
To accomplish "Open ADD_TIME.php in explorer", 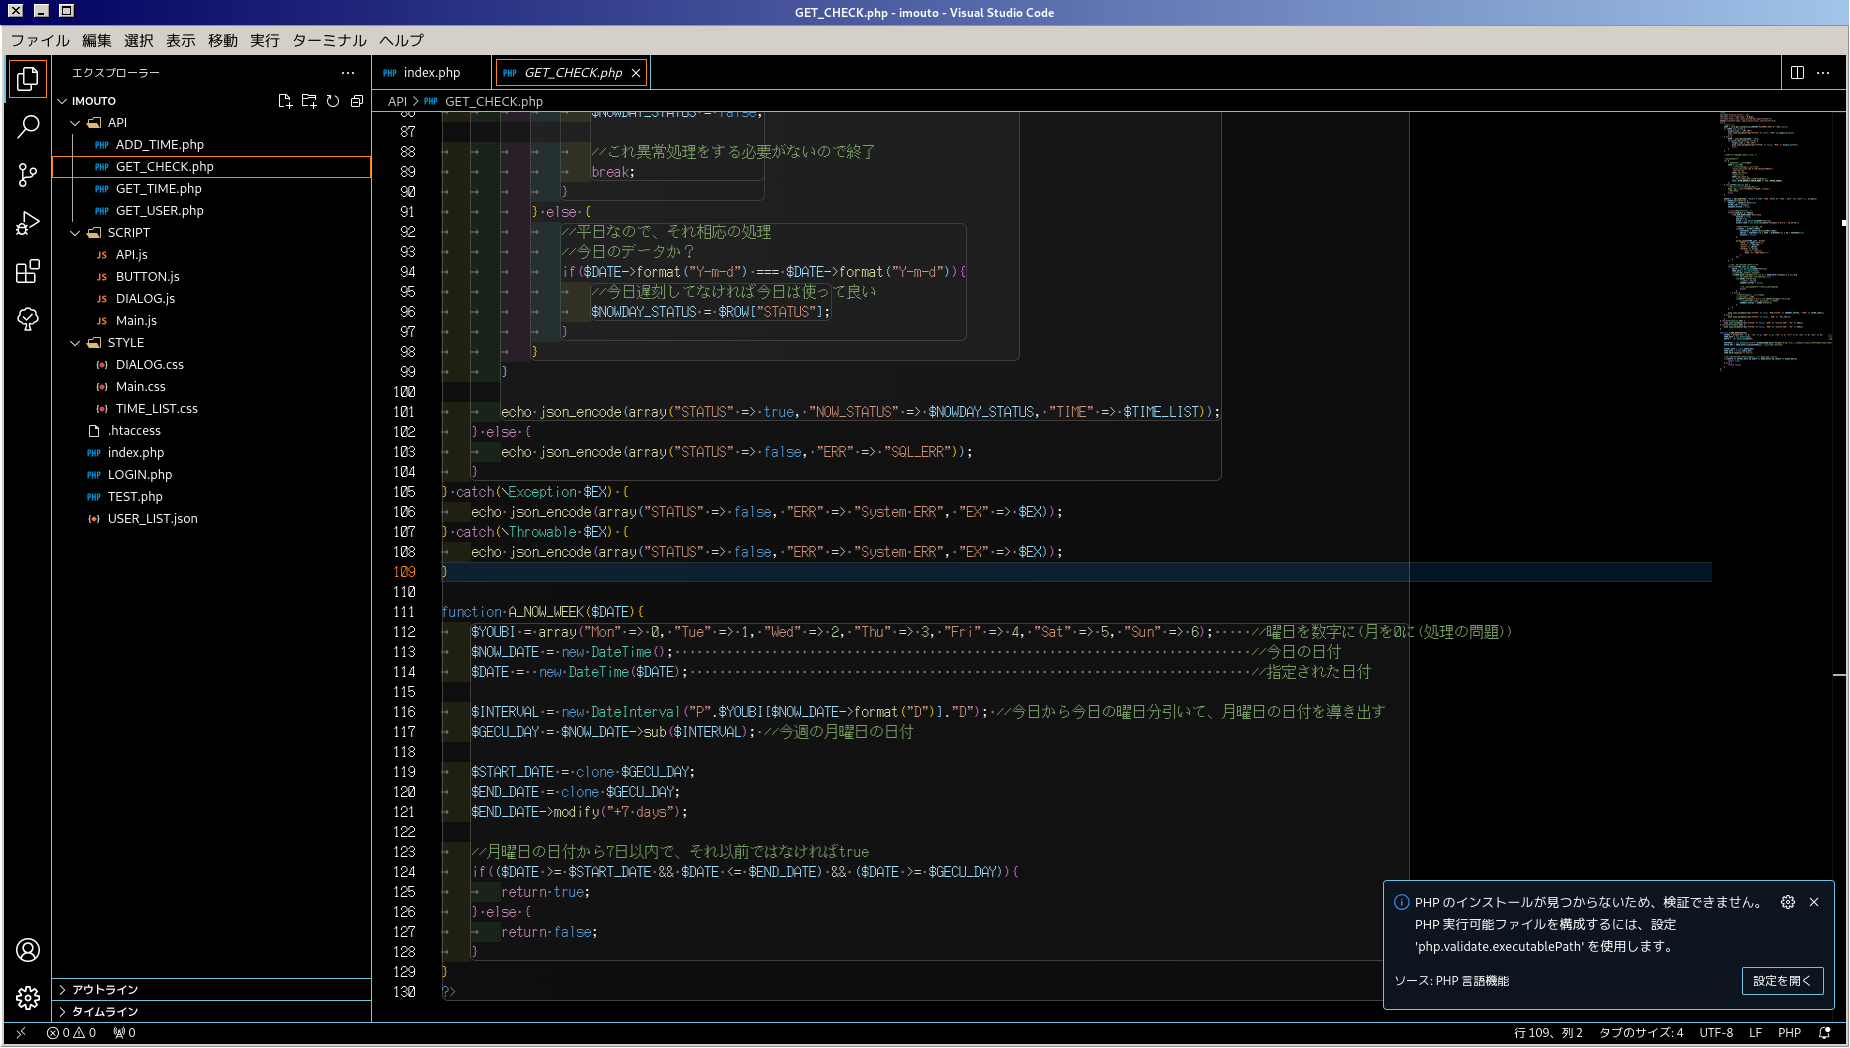I will (x=212, y=145).
